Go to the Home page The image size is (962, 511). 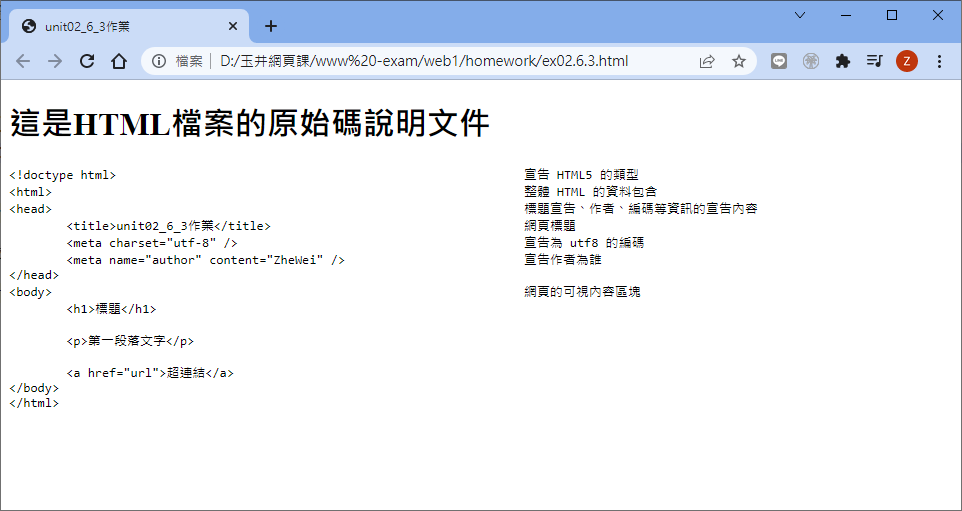(119, 61)
